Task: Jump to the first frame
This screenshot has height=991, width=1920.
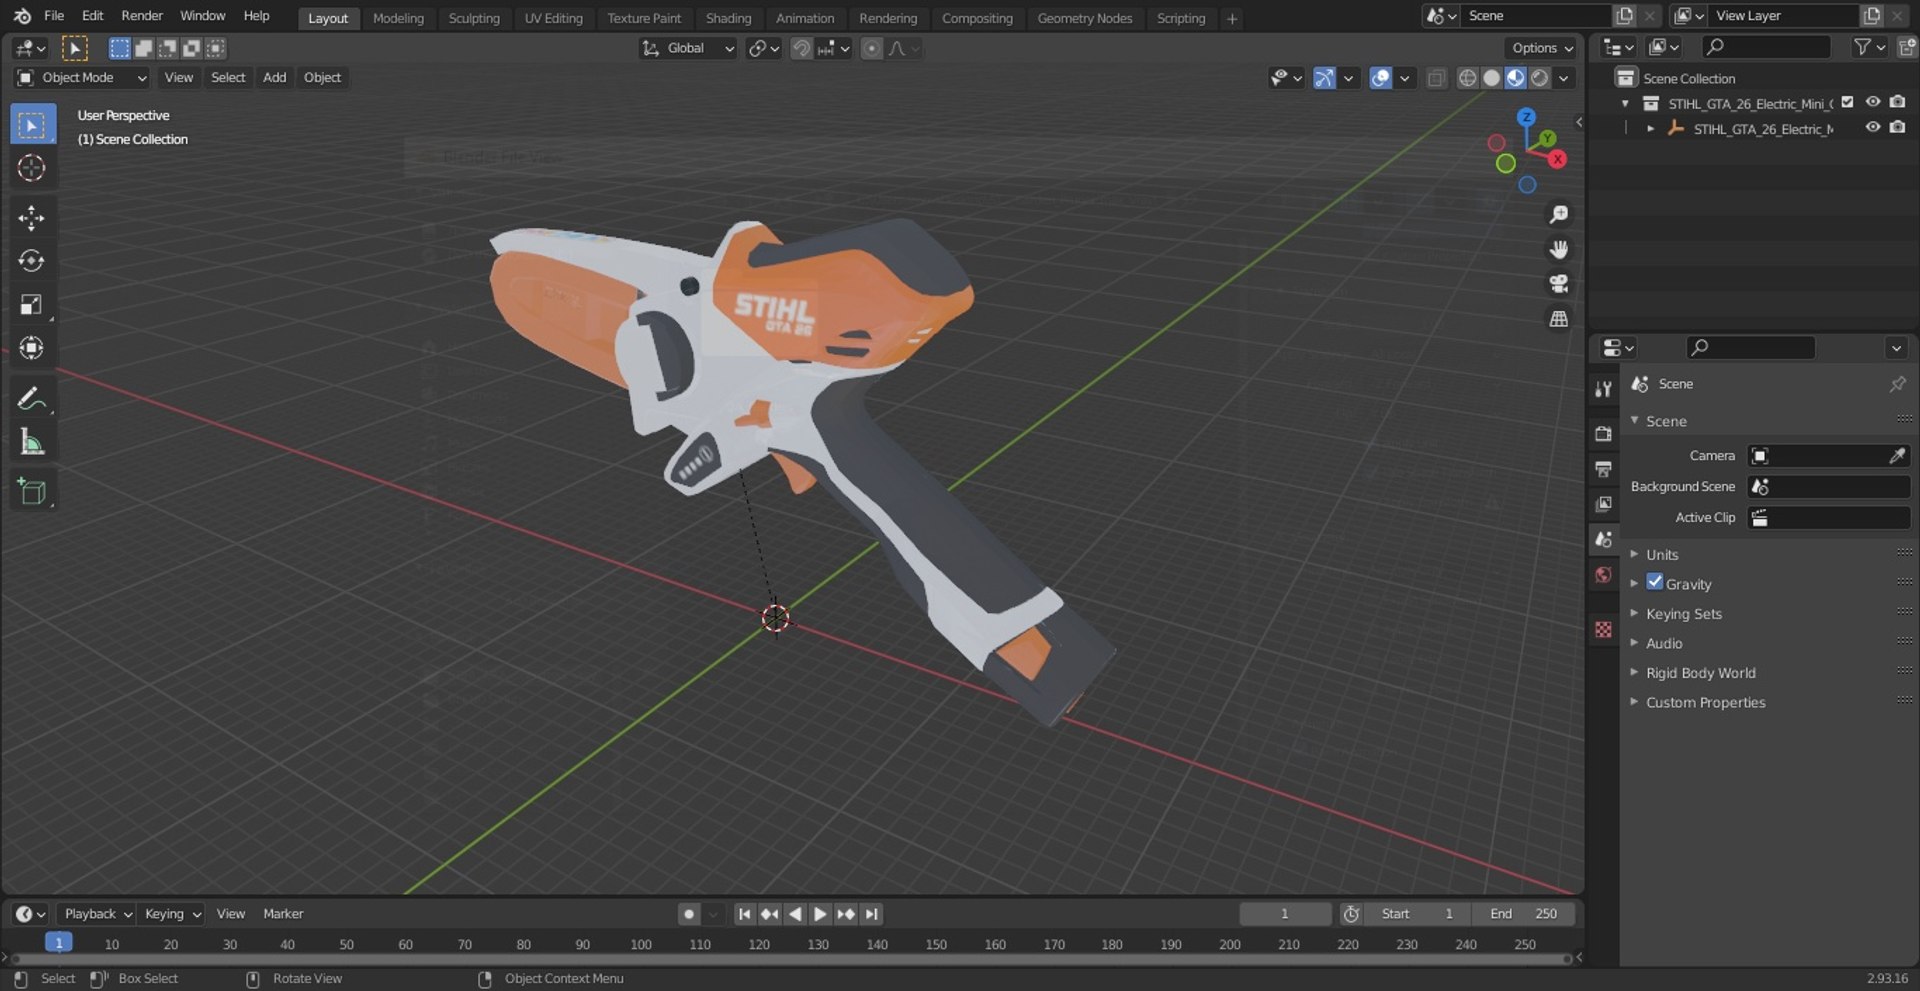Action: [x=744, y=914]
